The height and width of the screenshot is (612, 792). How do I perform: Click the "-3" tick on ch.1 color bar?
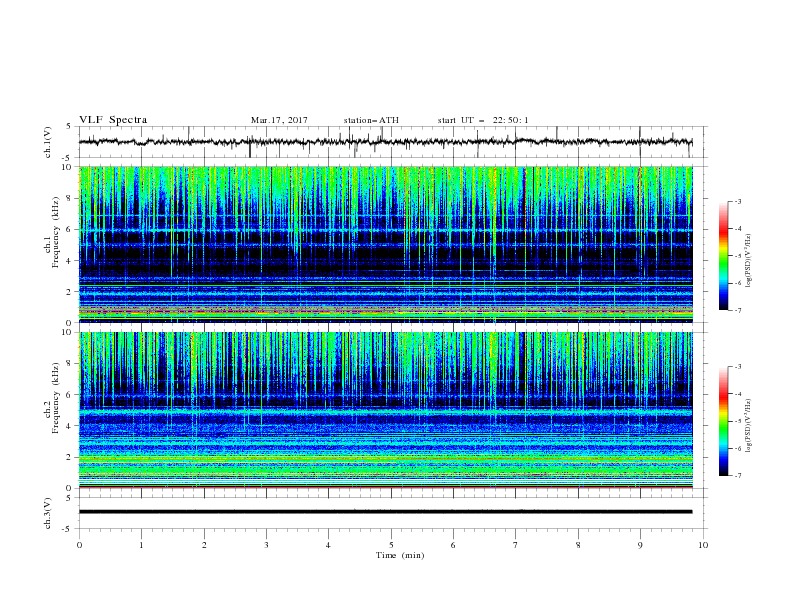(738, 202)
